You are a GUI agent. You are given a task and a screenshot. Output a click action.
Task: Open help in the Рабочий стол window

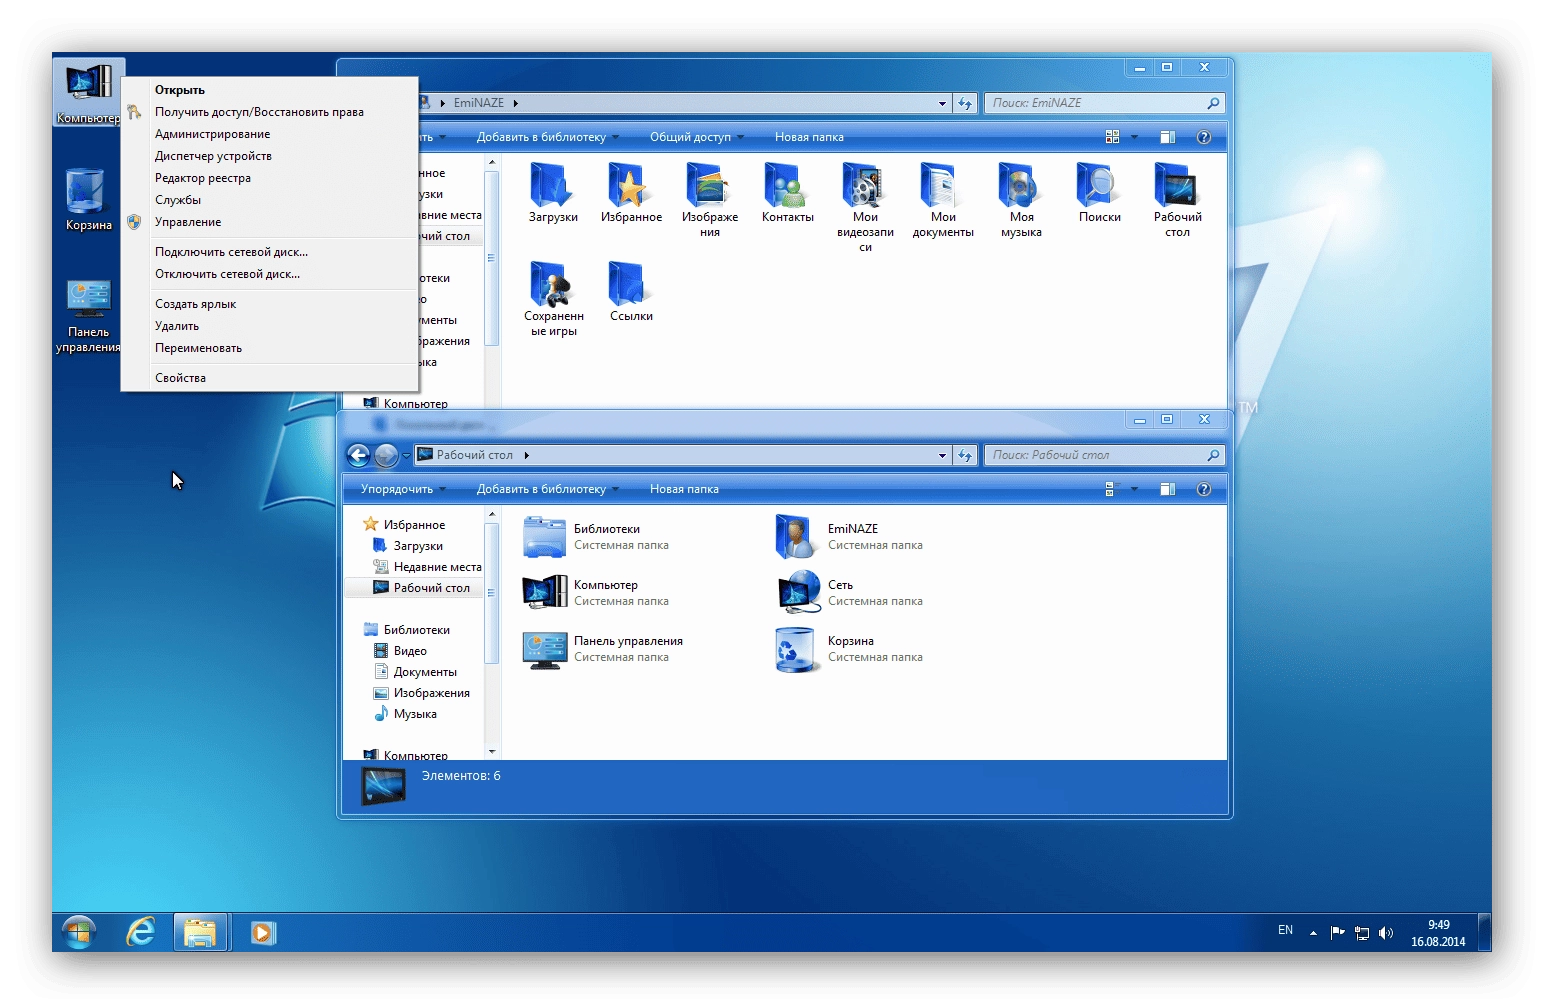point(1204,489)
